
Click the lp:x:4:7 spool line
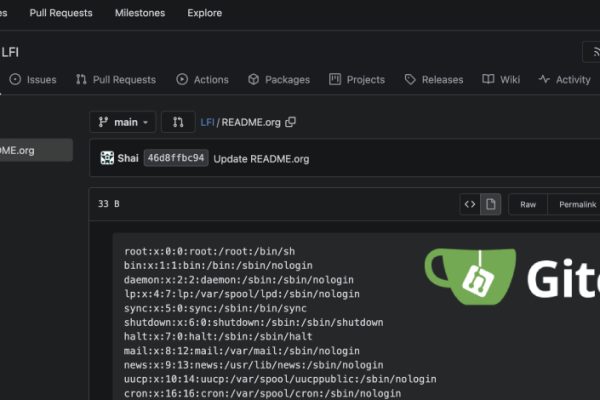click(x=242, y=294)
